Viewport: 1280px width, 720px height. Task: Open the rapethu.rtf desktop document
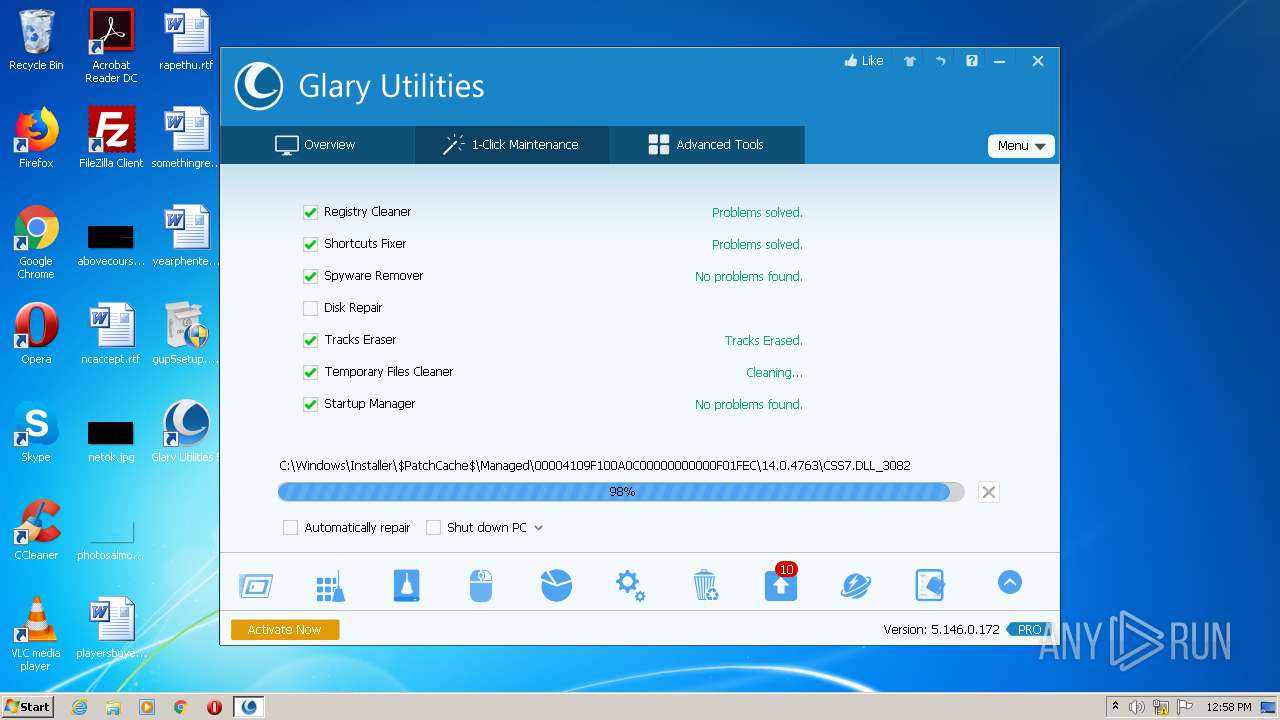tap(186, 40)
